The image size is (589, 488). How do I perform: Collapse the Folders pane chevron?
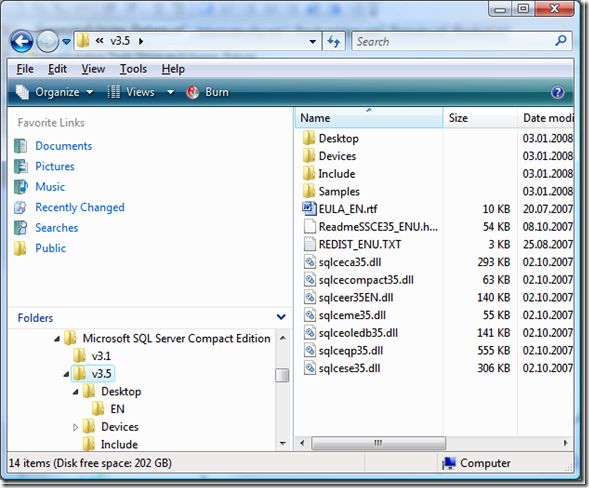click(281, 317)
